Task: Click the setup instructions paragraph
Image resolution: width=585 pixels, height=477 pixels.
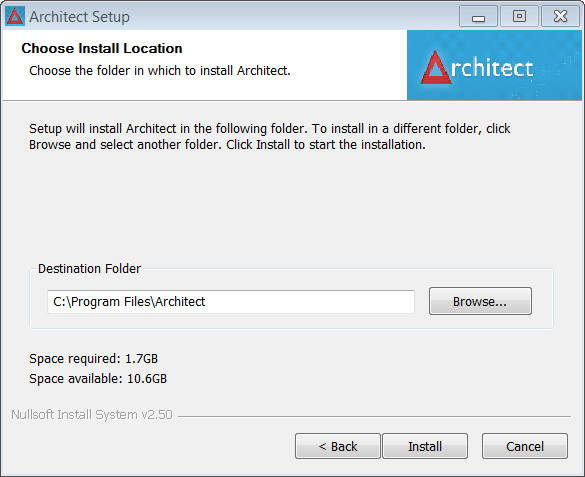Action: click(269, 136)
